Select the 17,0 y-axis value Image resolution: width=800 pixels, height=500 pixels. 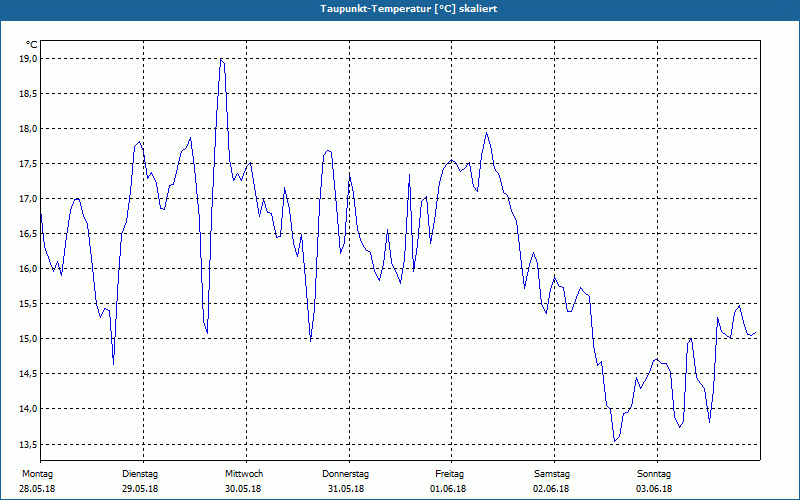(29, 198)
